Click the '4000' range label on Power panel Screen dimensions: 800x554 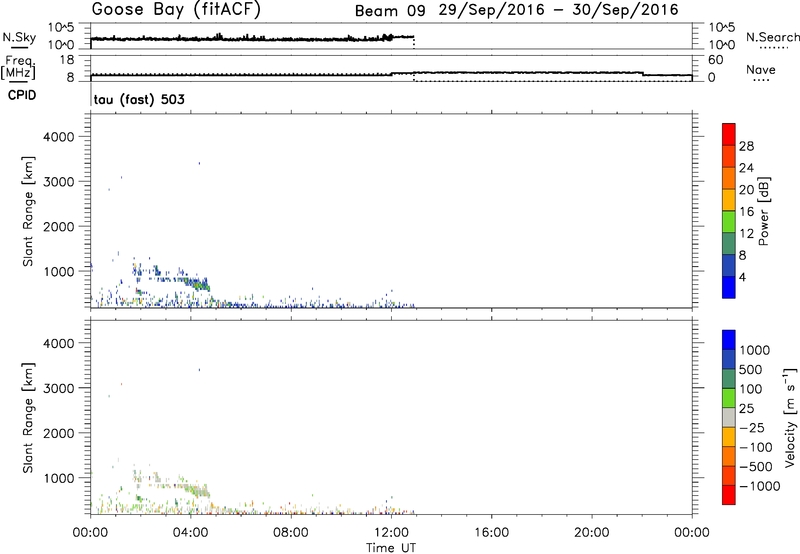pyautogui.click(x=58, y=137)
